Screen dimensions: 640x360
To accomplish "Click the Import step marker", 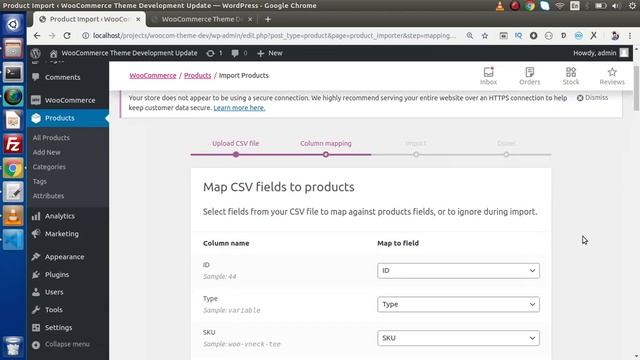I will click(416, 155).
